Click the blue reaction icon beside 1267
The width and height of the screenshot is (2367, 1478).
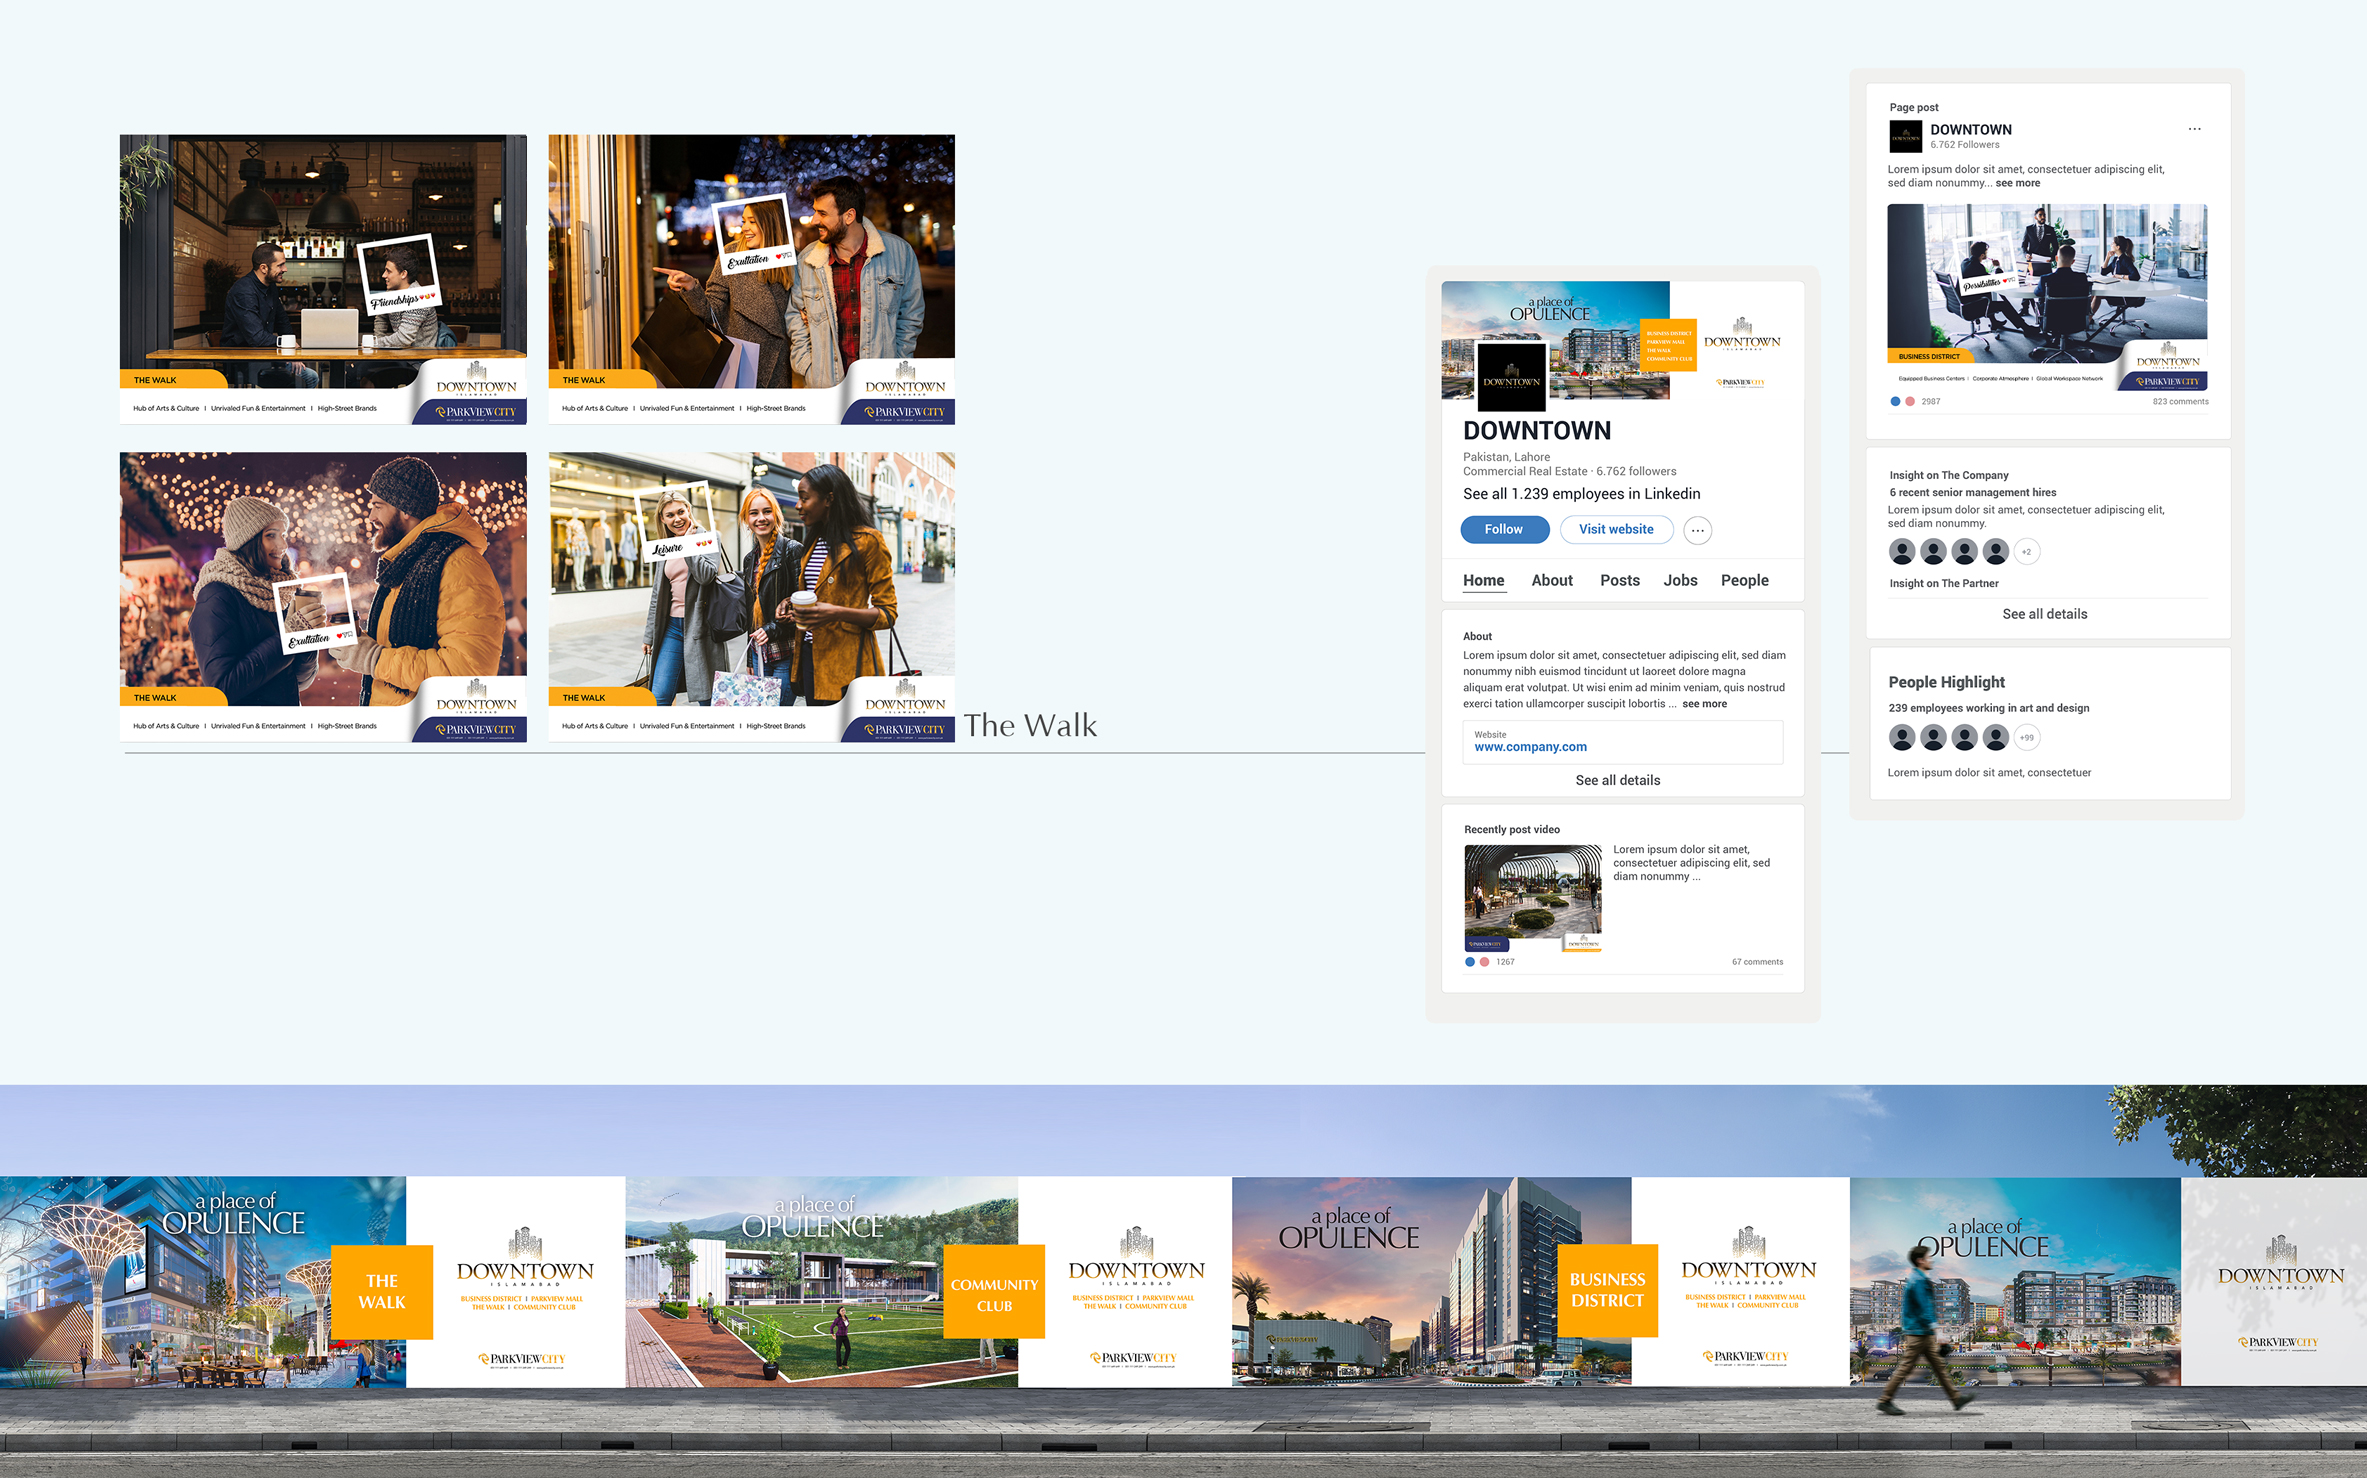pyautogui.click(x=1470, y=962)
